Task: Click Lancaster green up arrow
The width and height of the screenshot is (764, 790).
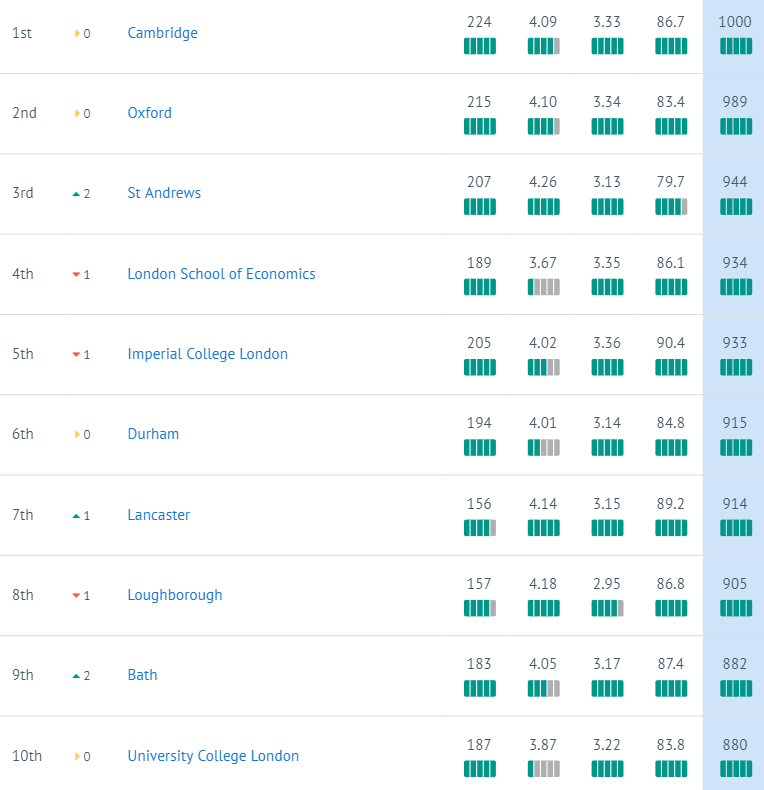Action: 76,516
